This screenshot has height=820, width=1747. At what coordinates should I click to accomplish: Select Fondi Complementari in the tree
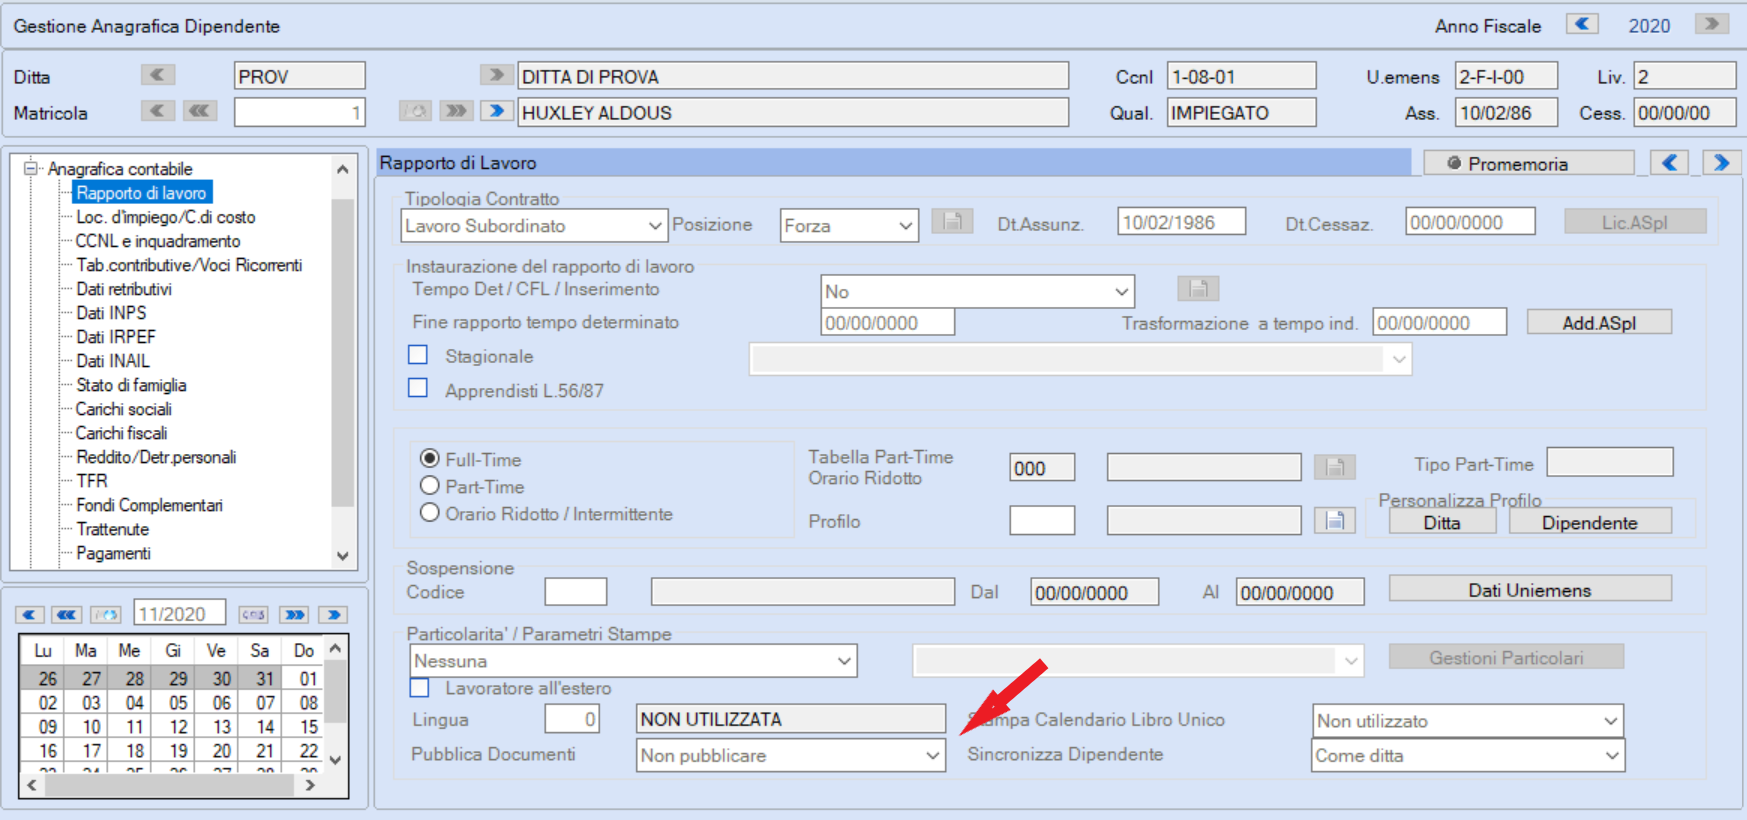pos(150,505)
